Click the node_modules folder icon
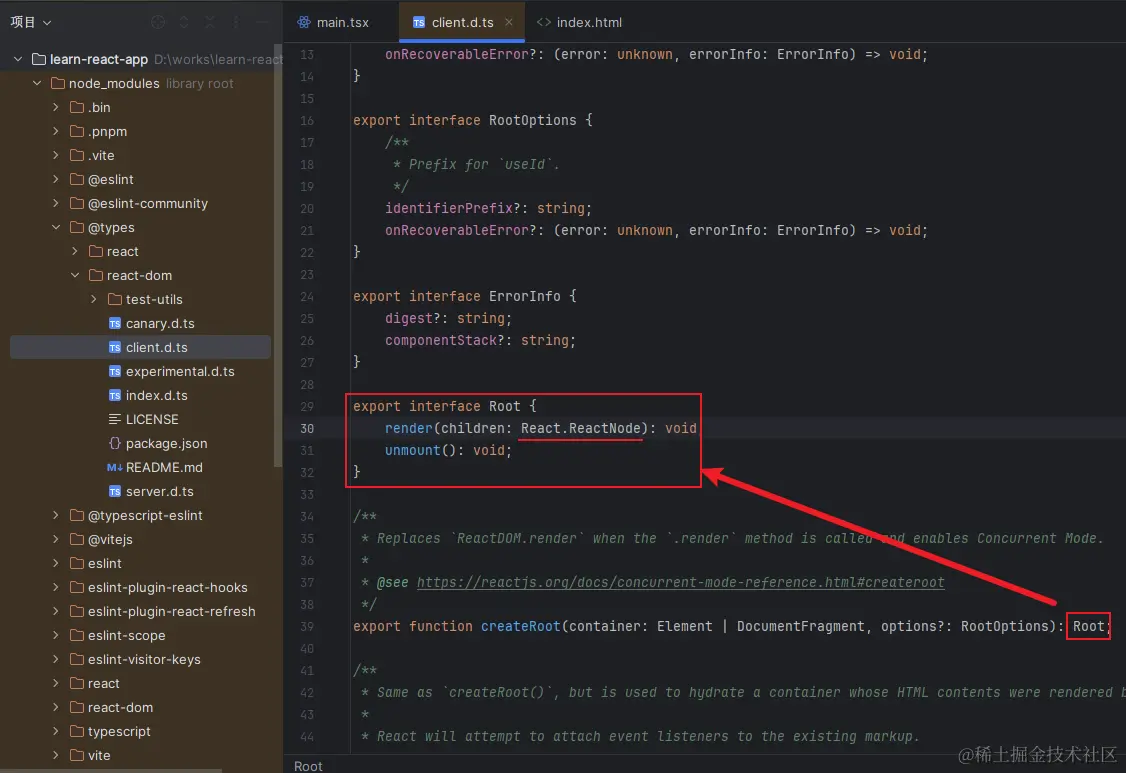 click(58, 83)
